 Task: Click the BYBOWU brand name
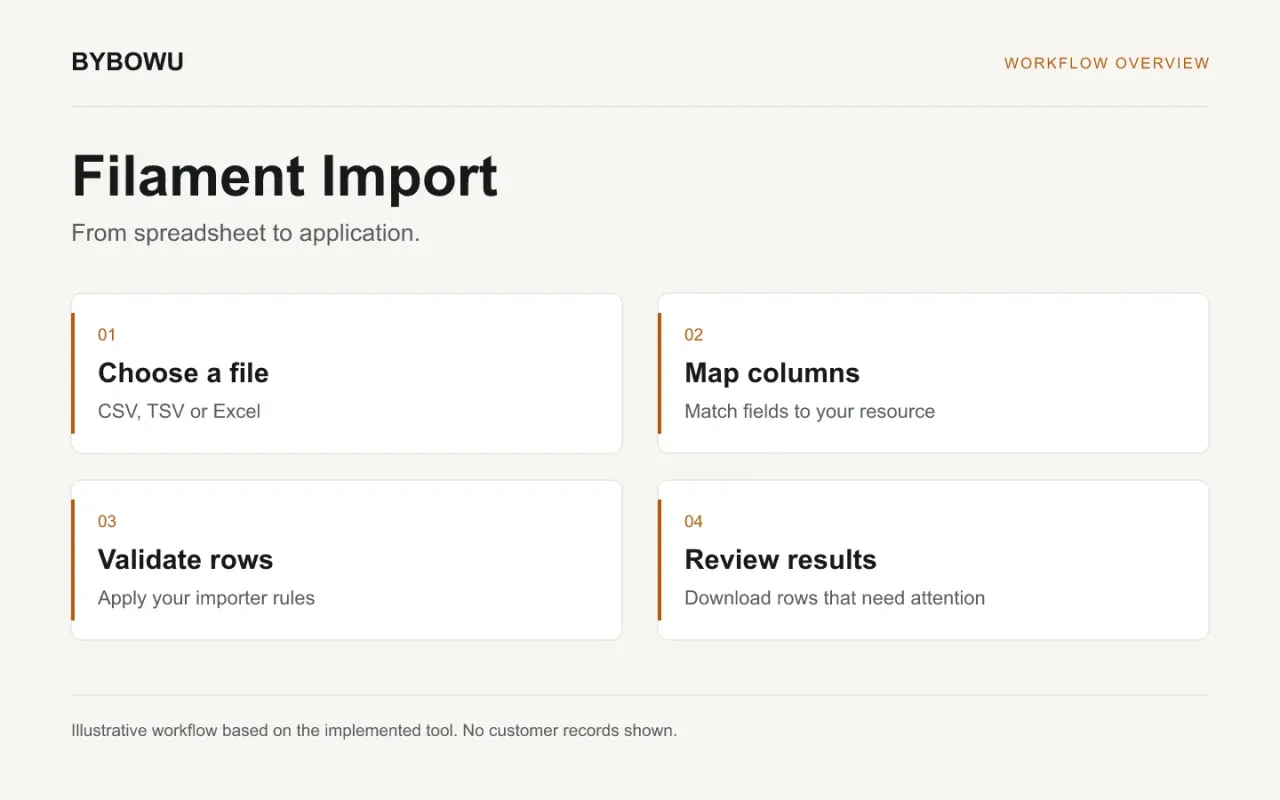click(x=127, y=62)
